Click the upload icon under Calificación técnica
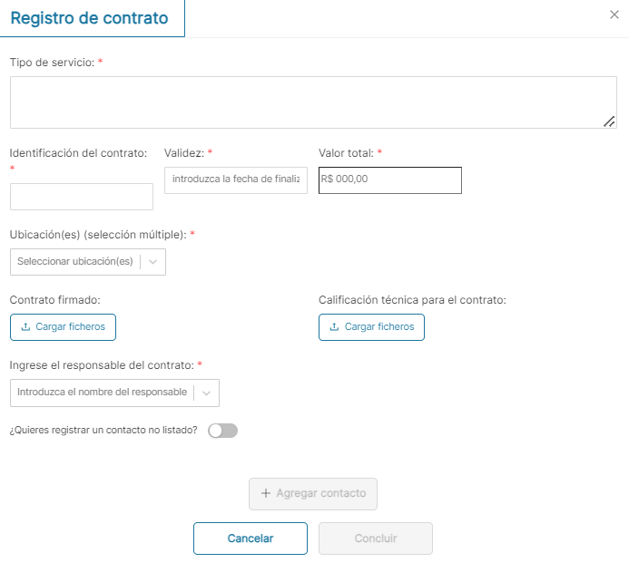629x582 pixels. pos(335,327)
